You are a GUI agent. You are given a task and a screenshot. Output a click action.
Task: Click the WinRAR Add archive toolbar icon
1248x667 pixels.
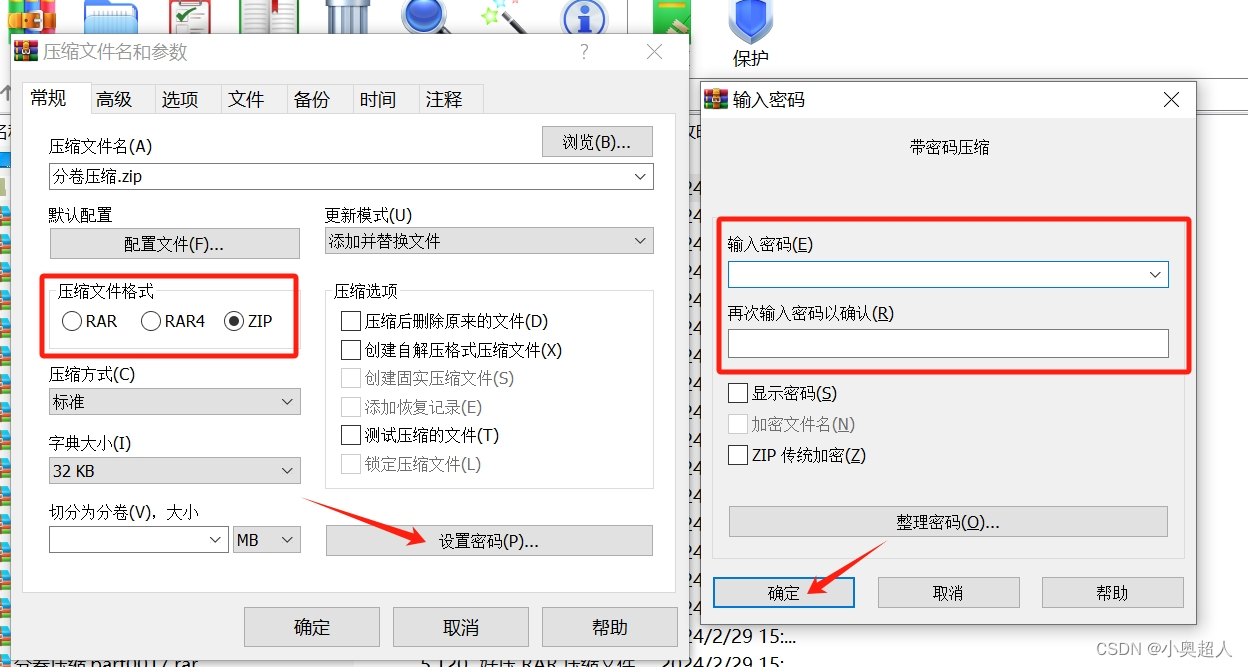(32, 14)
